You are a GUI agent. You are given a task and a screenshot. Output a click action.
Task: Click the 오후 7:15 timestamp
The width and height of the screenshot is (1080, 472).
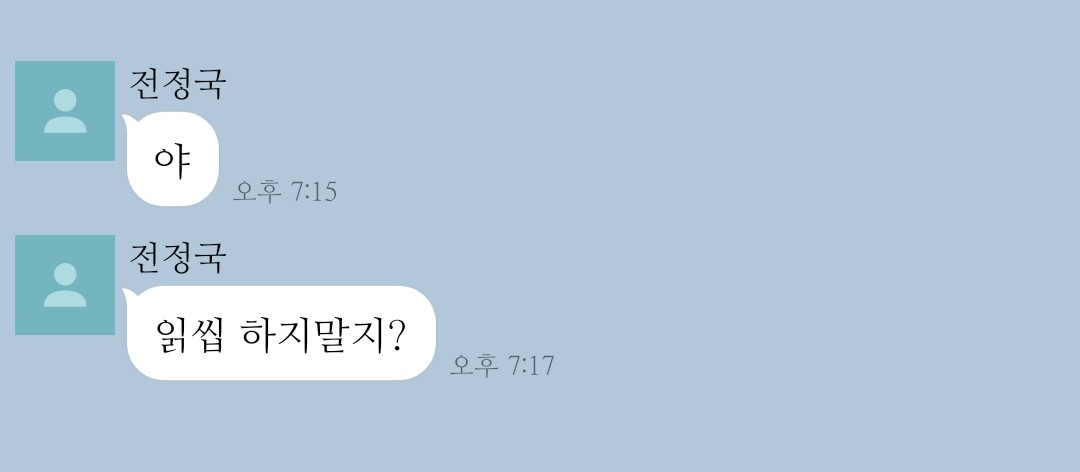pos(284,192)
